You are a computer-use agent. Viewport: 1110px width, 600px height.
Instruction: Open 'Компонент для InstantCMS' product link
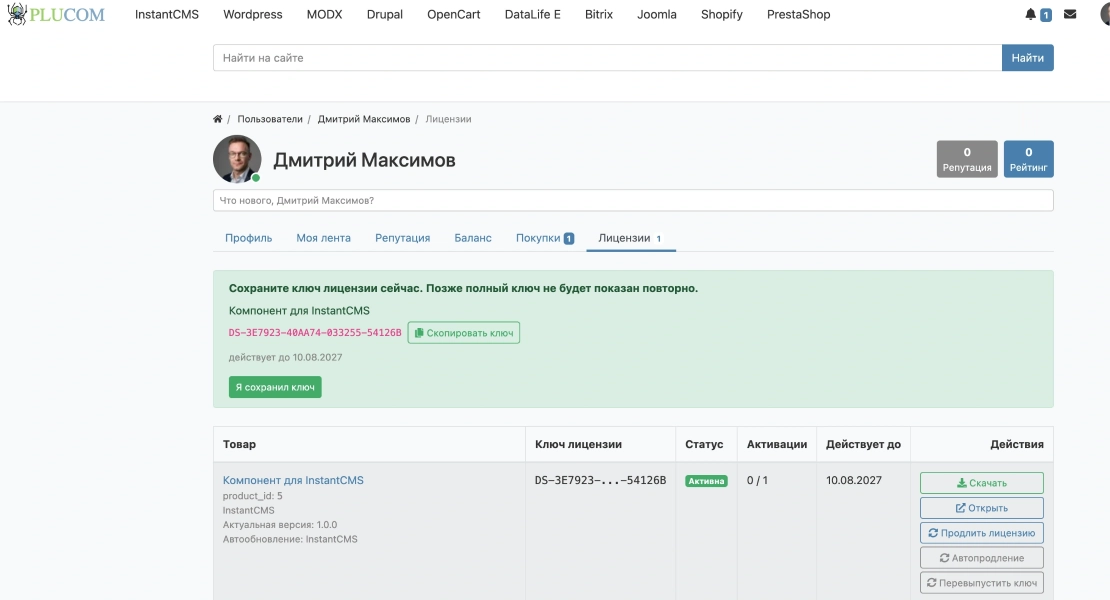(293, 480)
